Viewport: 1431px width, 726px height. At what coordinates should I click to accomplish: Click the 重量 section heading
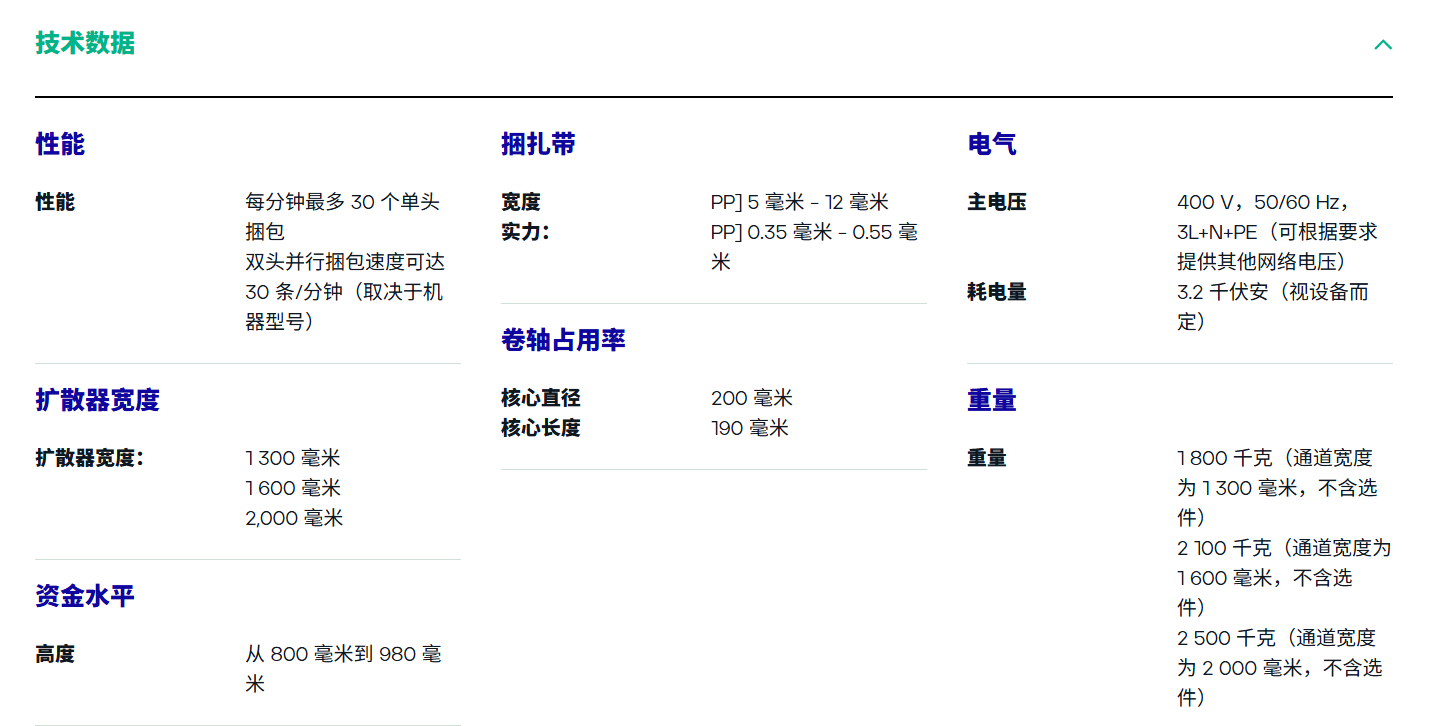(991, 400)
